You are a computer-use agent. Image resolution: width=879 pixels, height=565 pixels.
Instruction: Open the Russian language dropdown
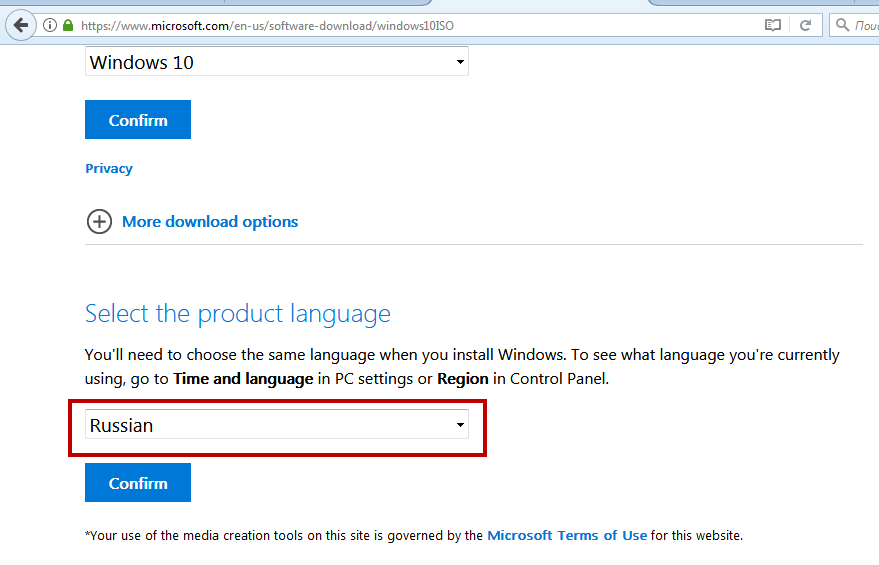(276, 424)
